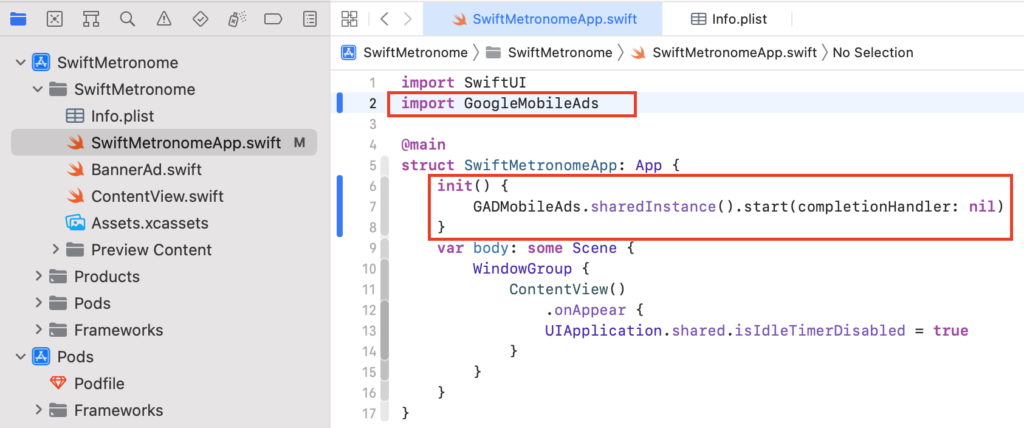The image size is (1024, 428).
Task: Go forward with the right chevron
Action: point(408,18)
